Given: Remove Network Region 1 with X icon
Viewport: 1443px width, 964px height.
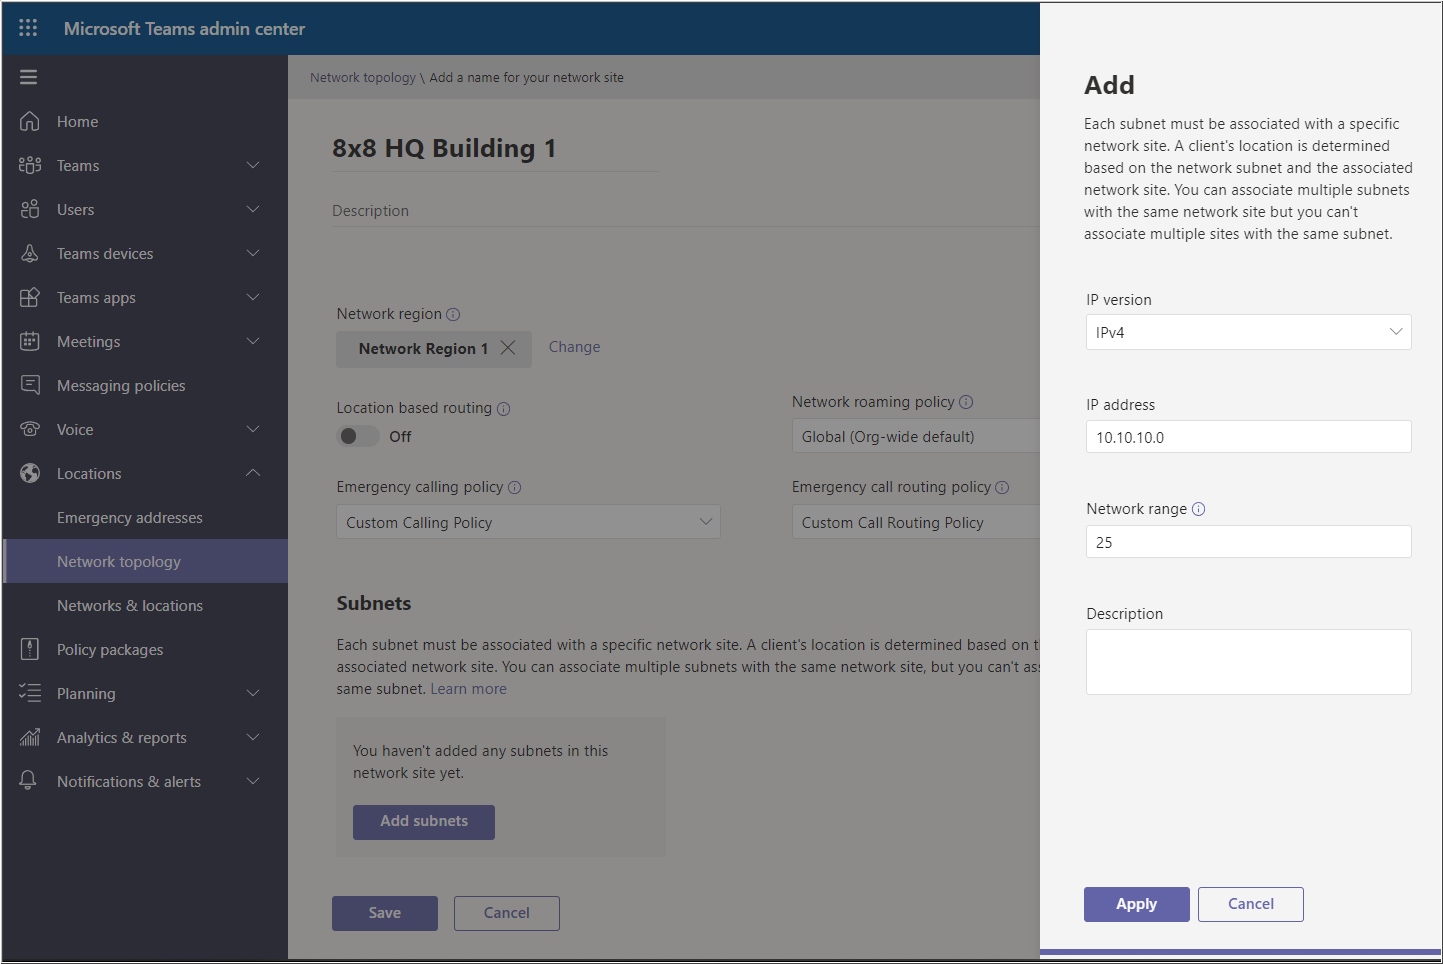Looking at the screenshot, I should (508, 348).
